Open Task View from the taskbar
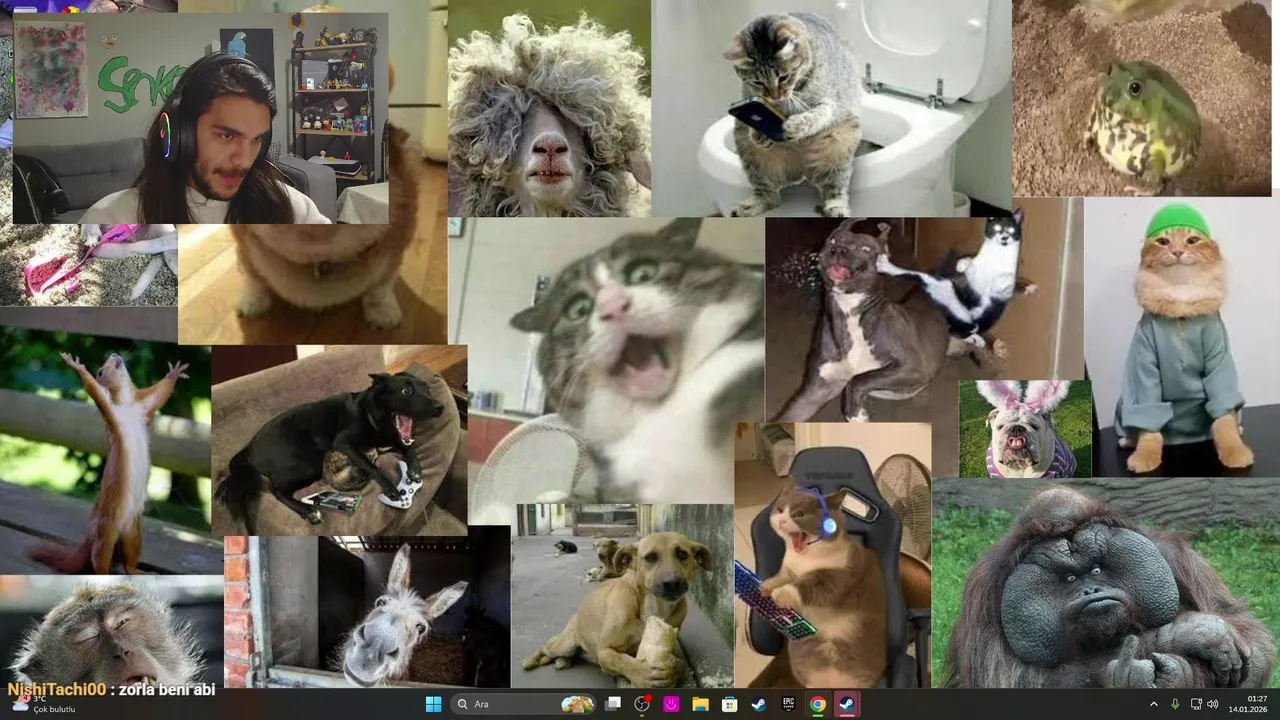The image size is (1280, 720). point(613,704)
